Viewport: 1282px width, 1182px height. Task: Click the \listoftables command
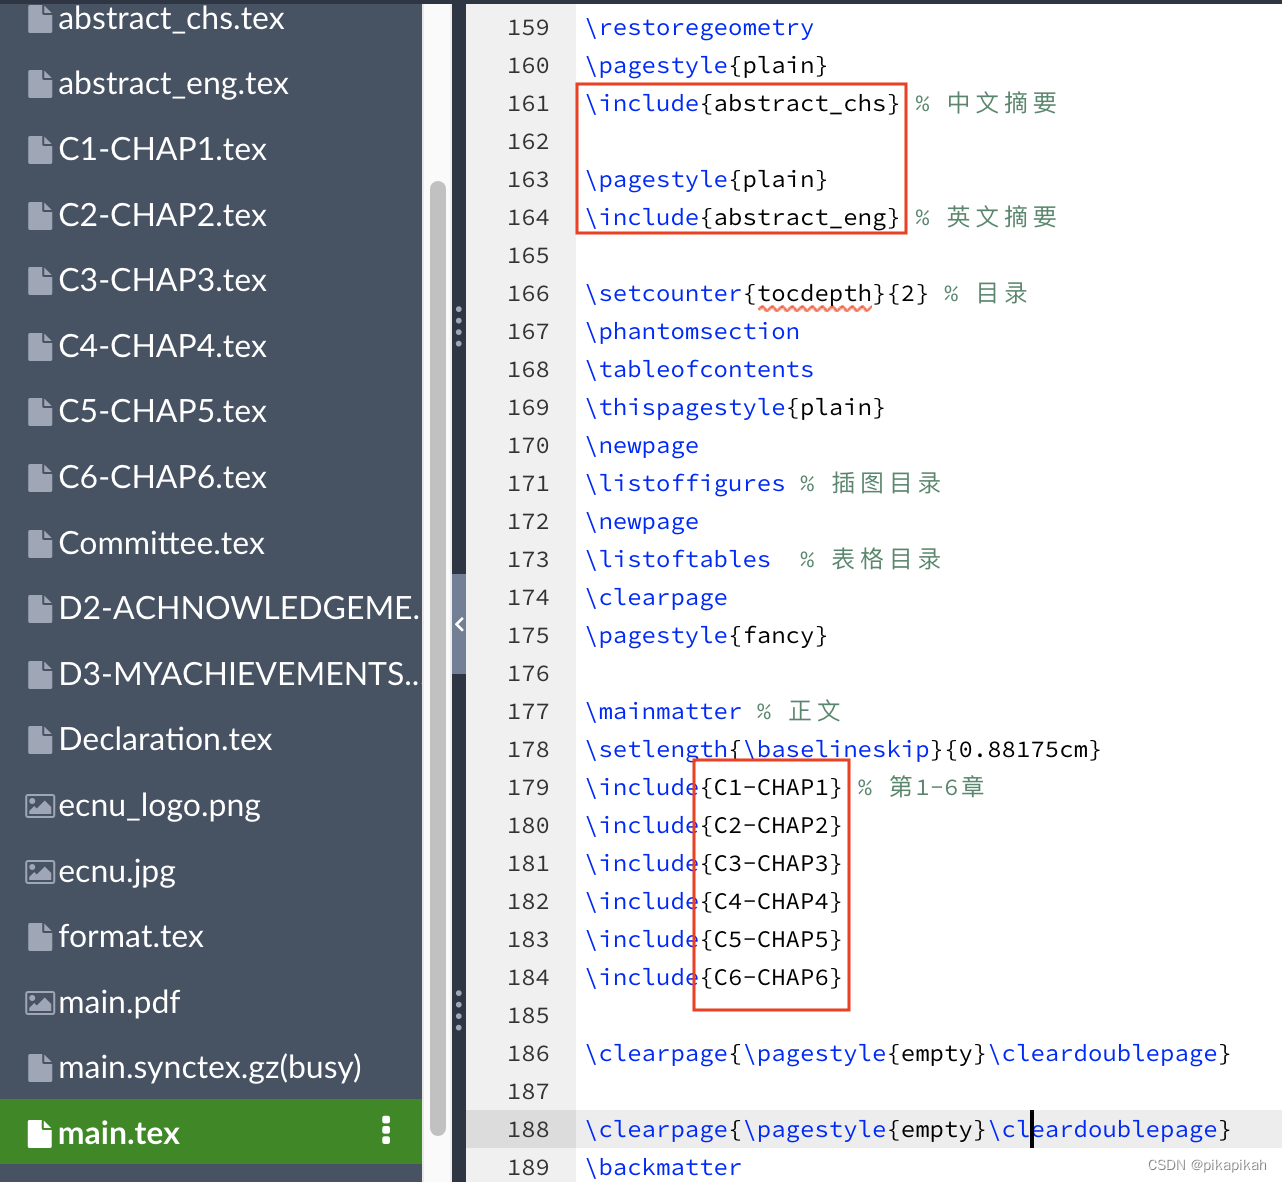tap(678, 560)
